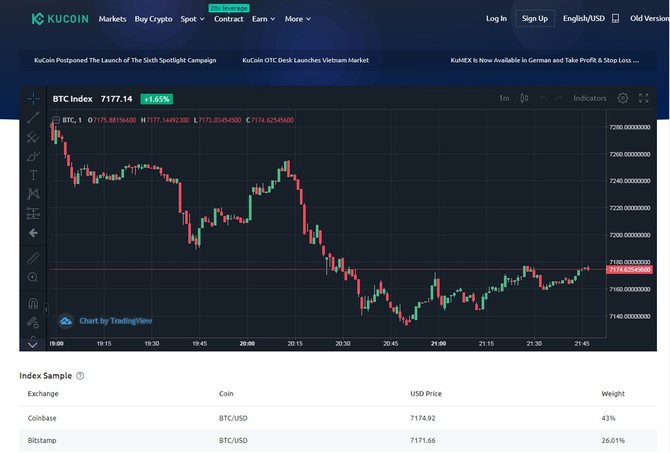
Task: Open the Markets page
Action: 112,19
